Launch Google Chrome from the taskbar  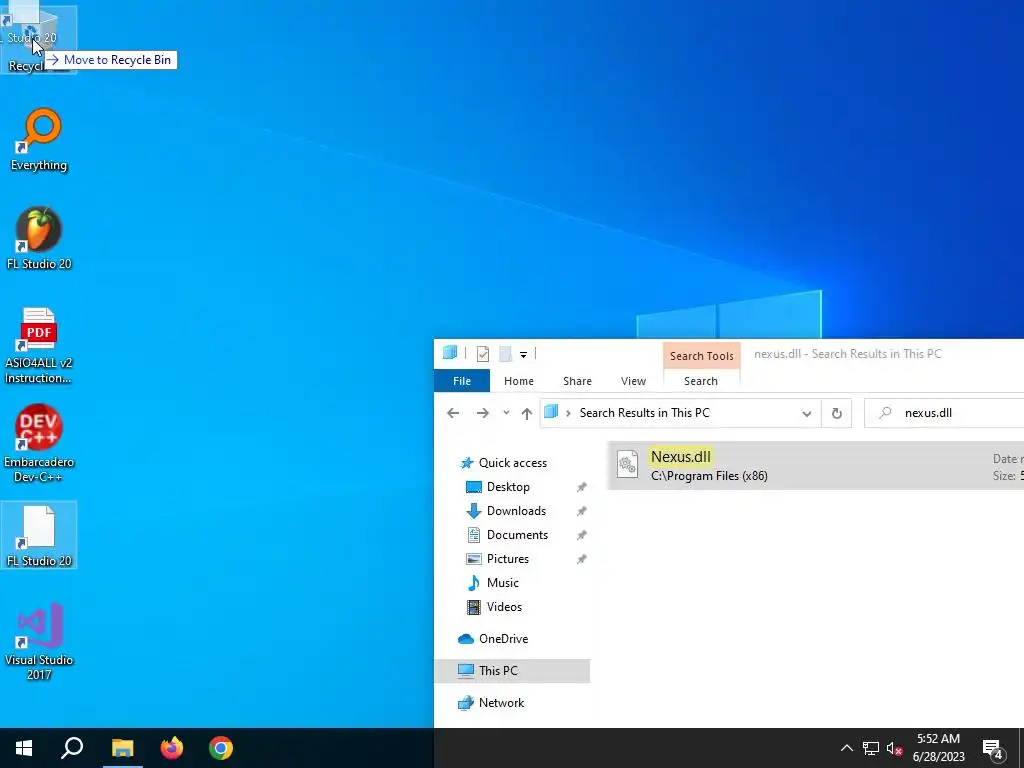221,748
